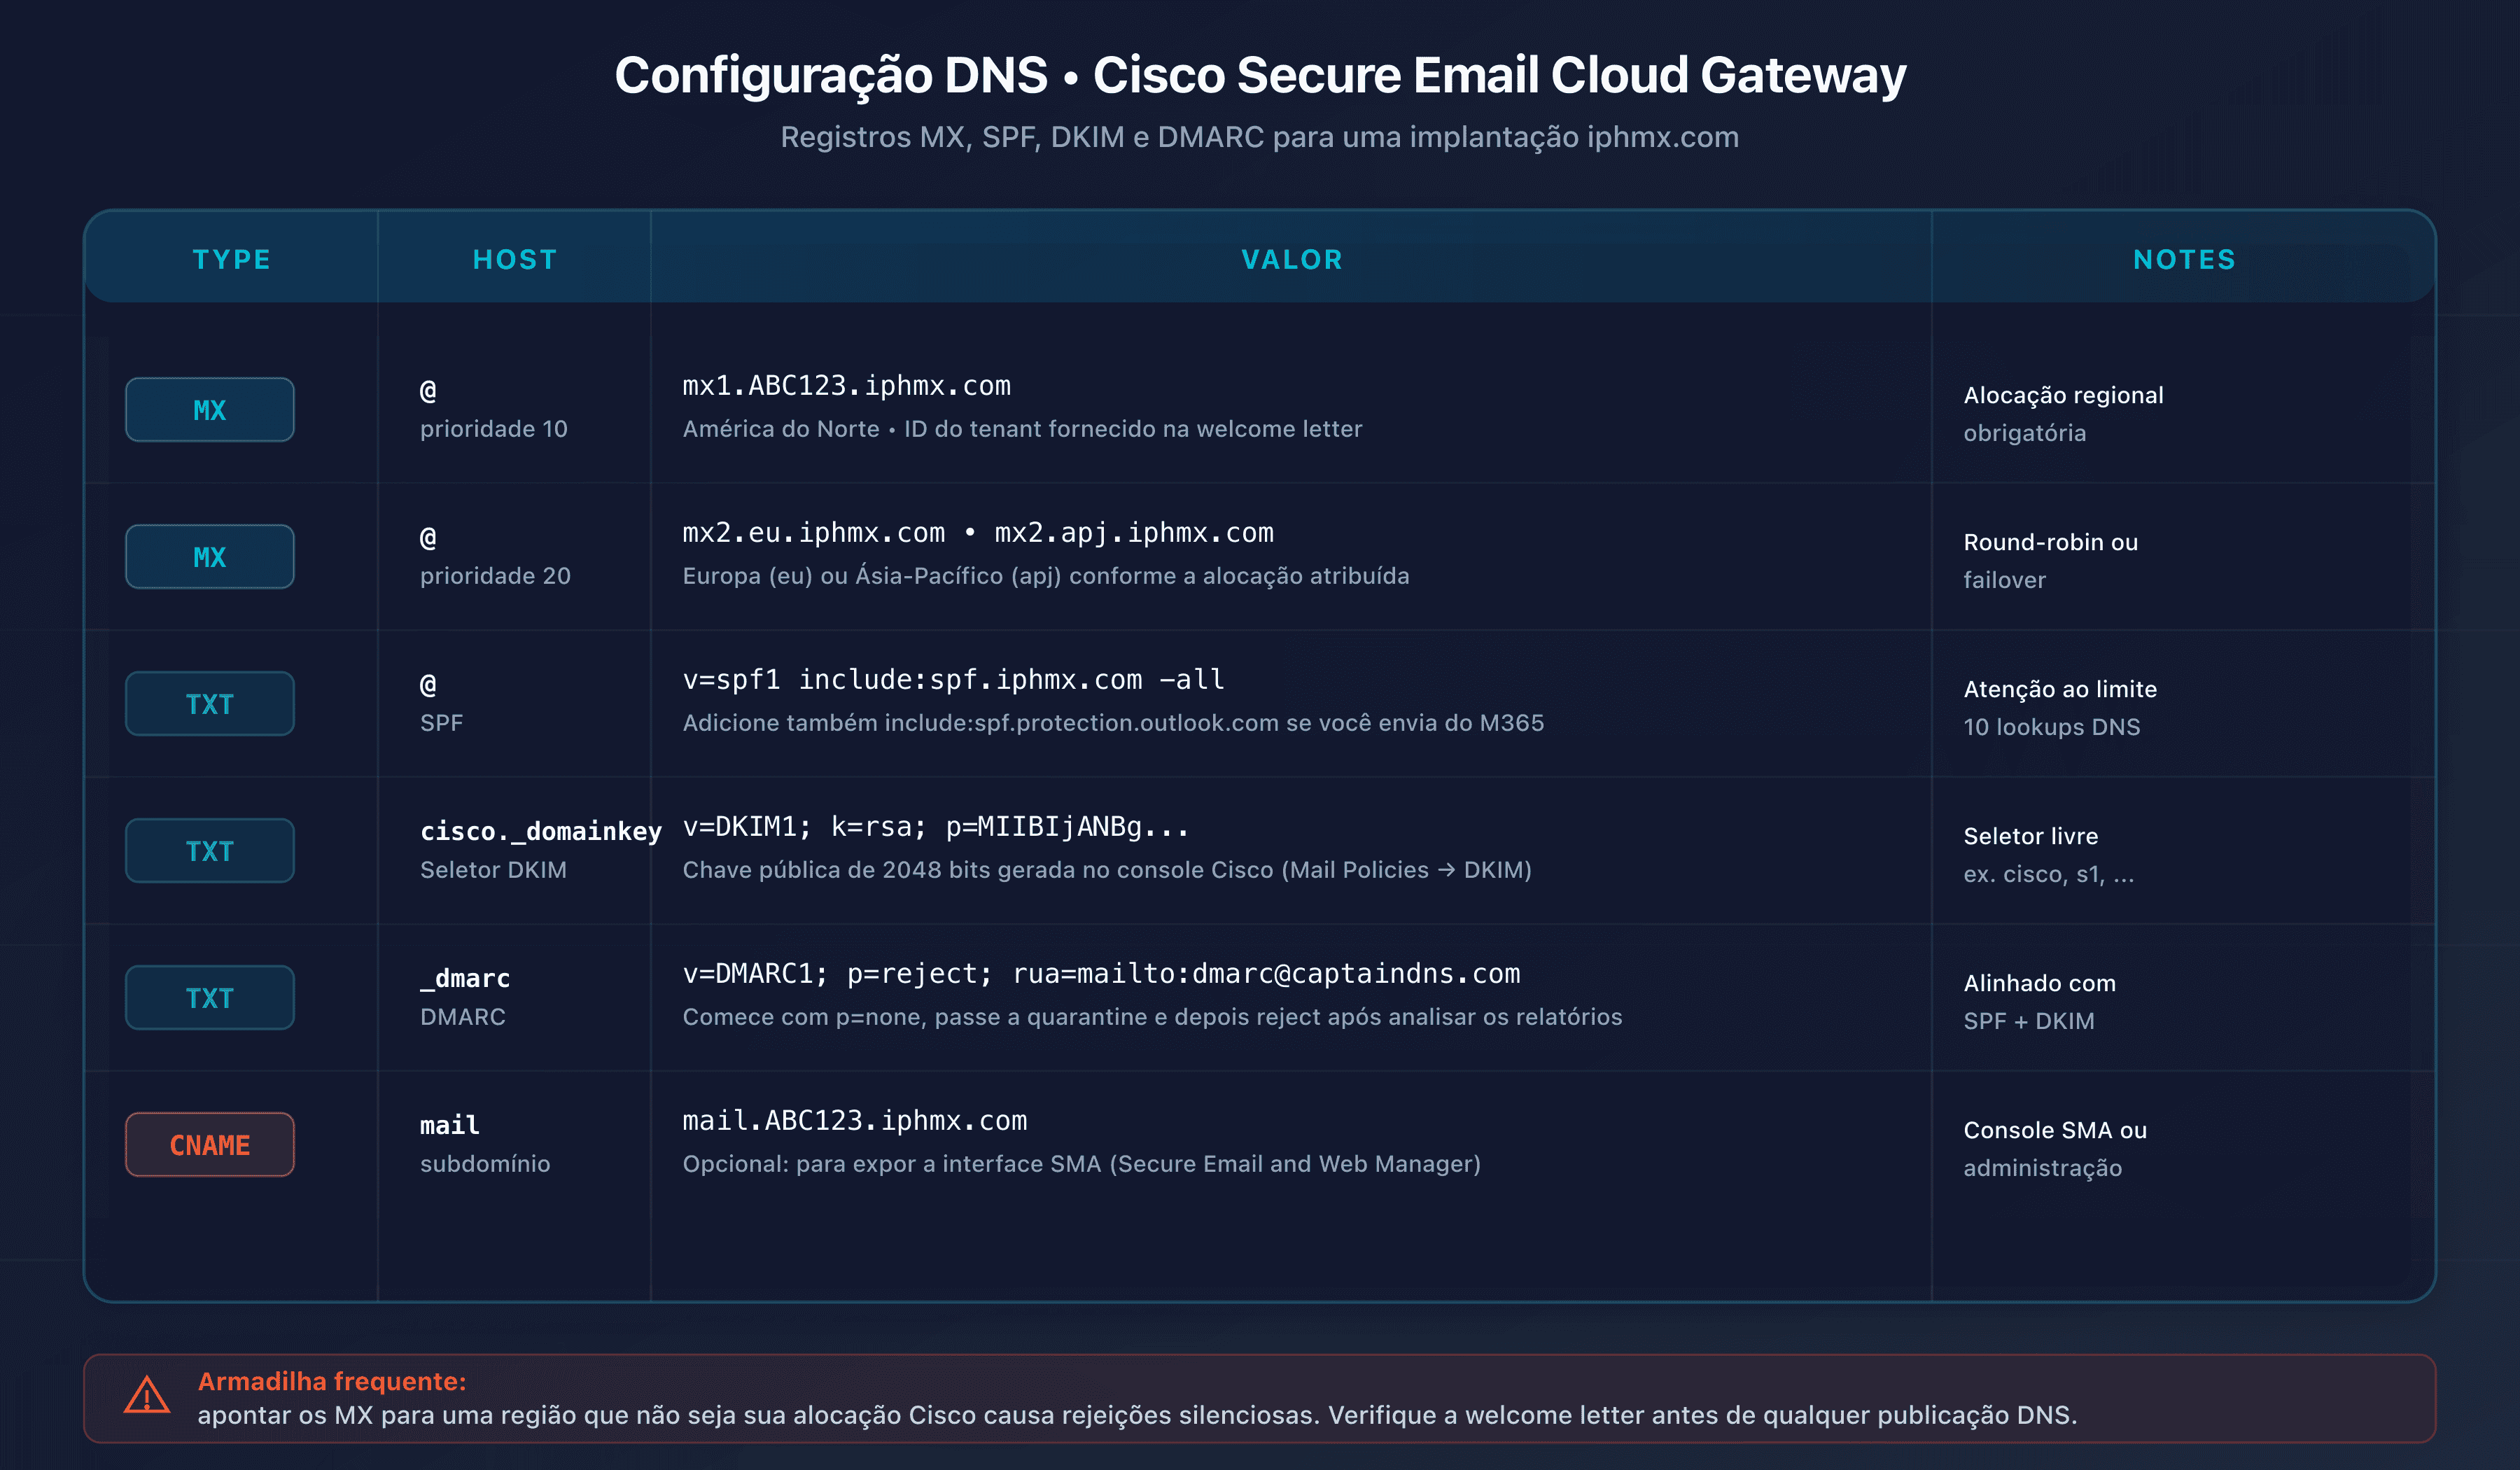
Task: Click the 'Armadilha frequente:' heading
Action: click(332, 1382)
